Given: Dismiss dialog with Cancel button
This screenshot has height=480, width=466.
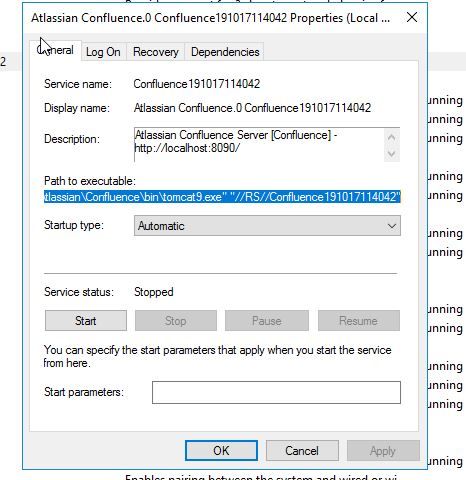Looking at the screenshot, I should pos(302,451).
